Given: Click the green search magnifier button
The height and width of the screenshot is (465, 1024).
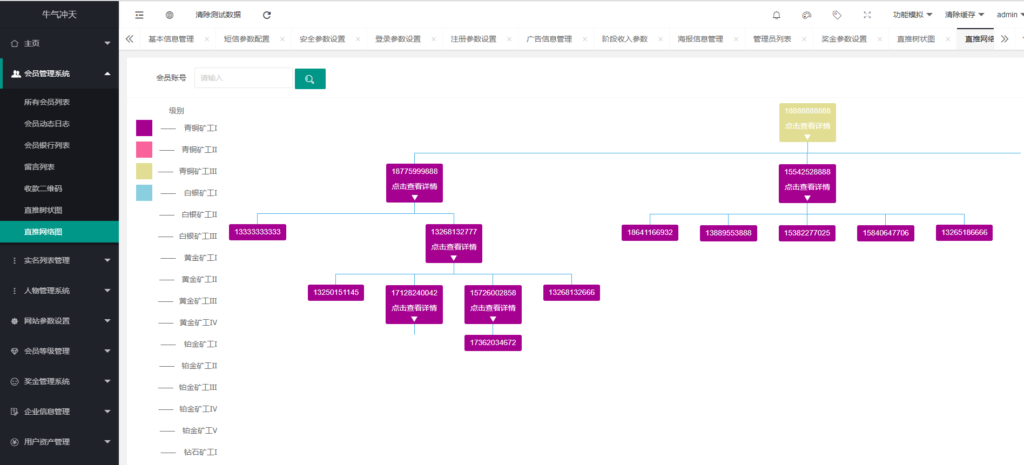Looking at the screenshot, I should (x=310, y=79).
